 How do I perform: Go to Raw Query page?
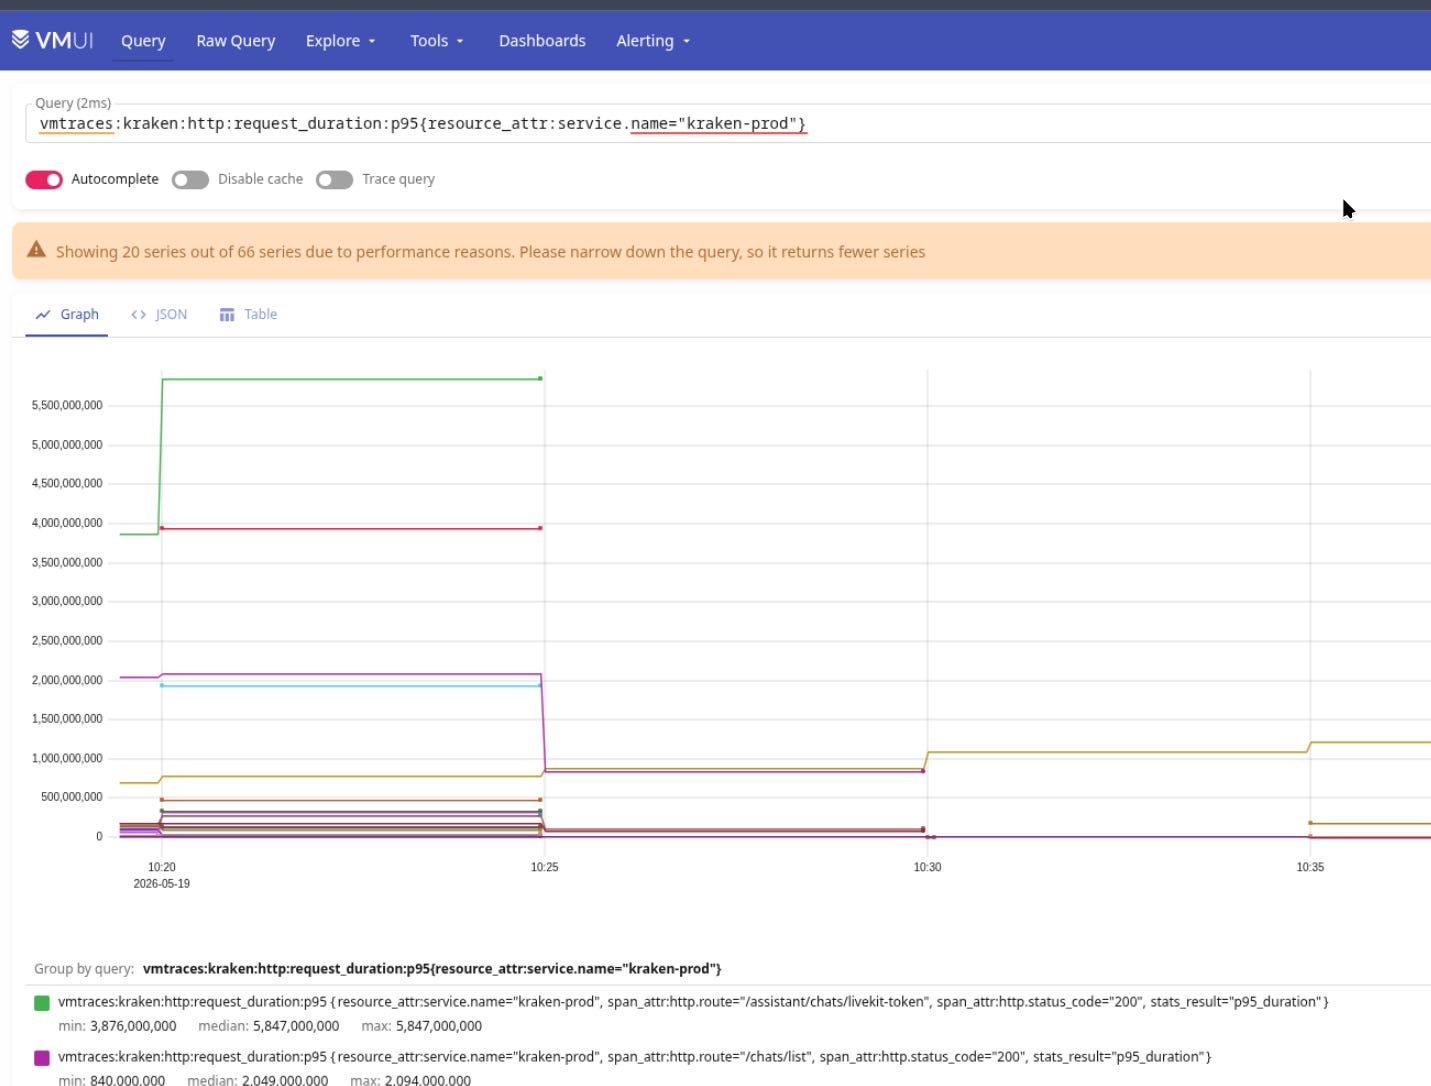[235, 41]
